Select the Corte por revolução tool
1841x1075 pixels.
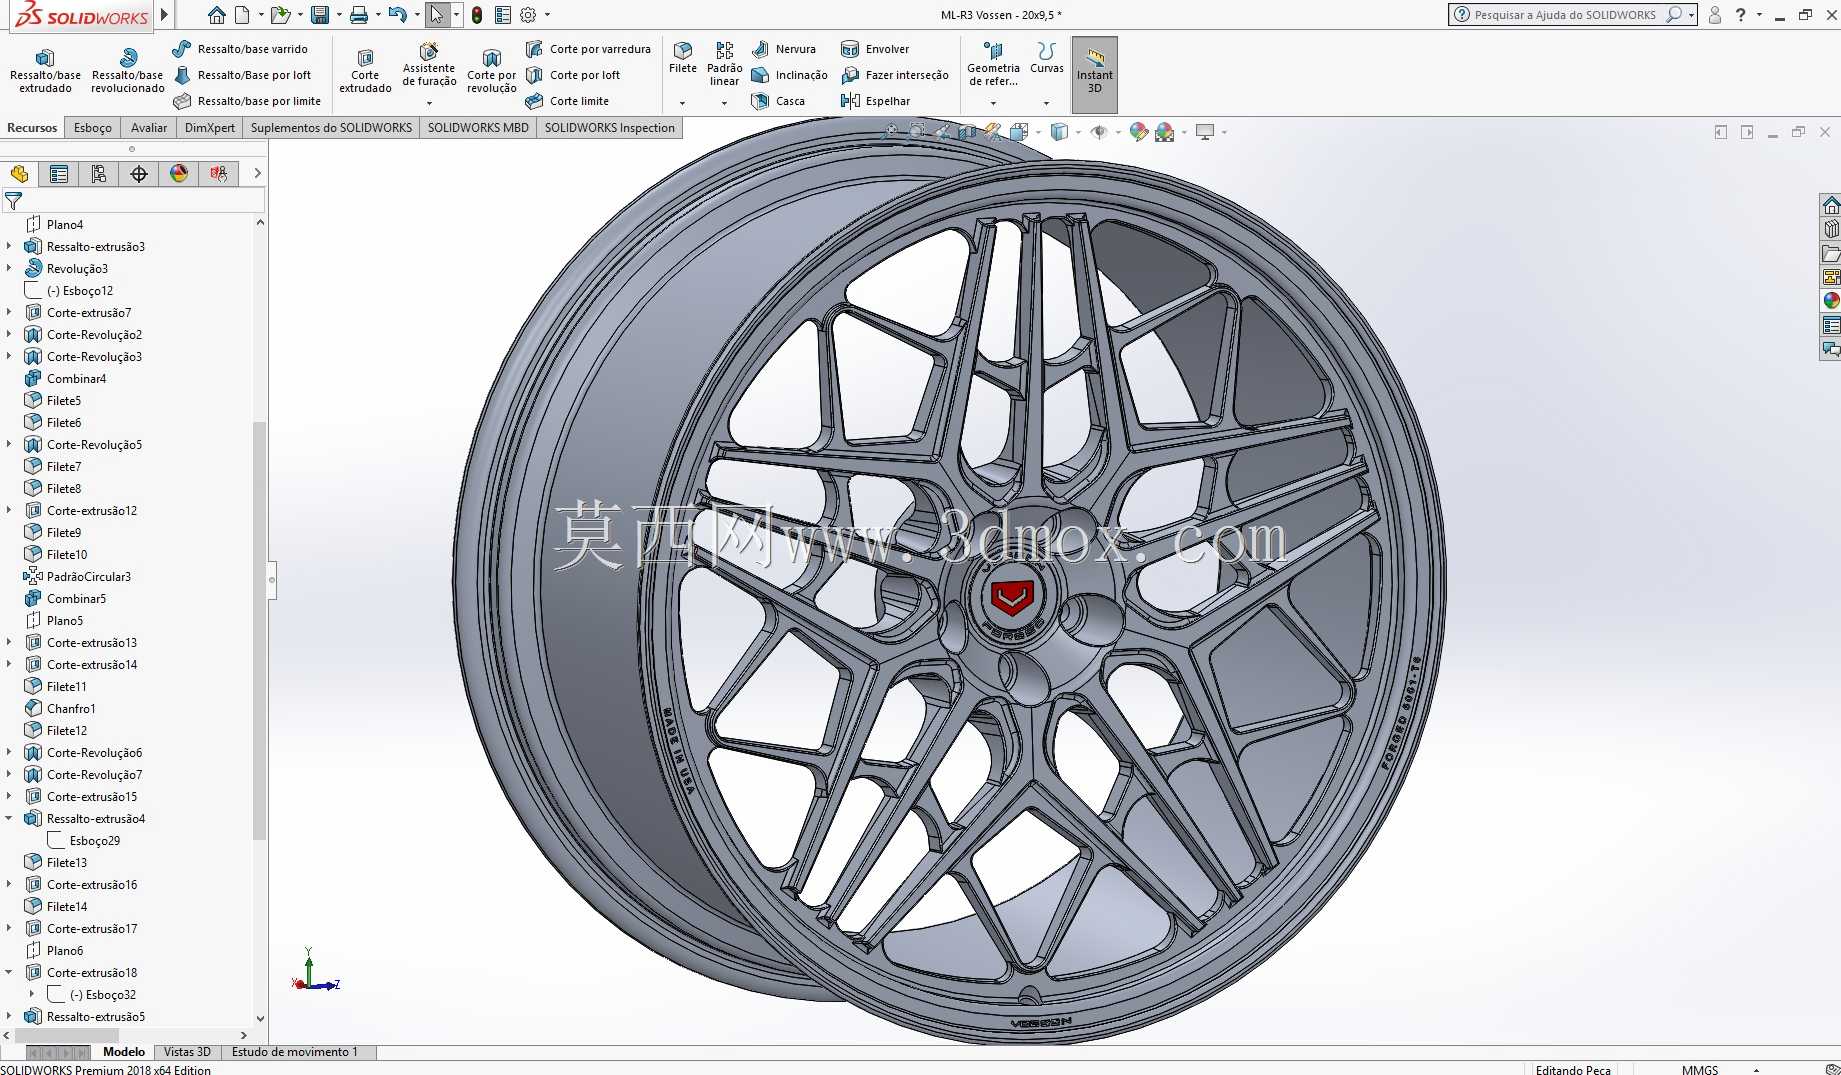coord(491,70)
